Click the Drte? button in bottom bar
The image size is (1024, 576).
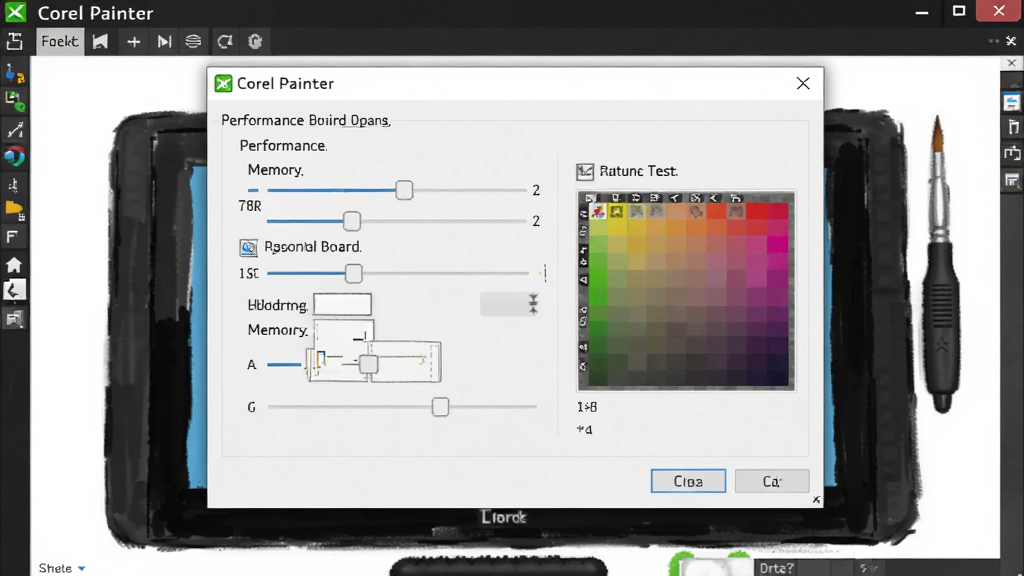(777, 568)
